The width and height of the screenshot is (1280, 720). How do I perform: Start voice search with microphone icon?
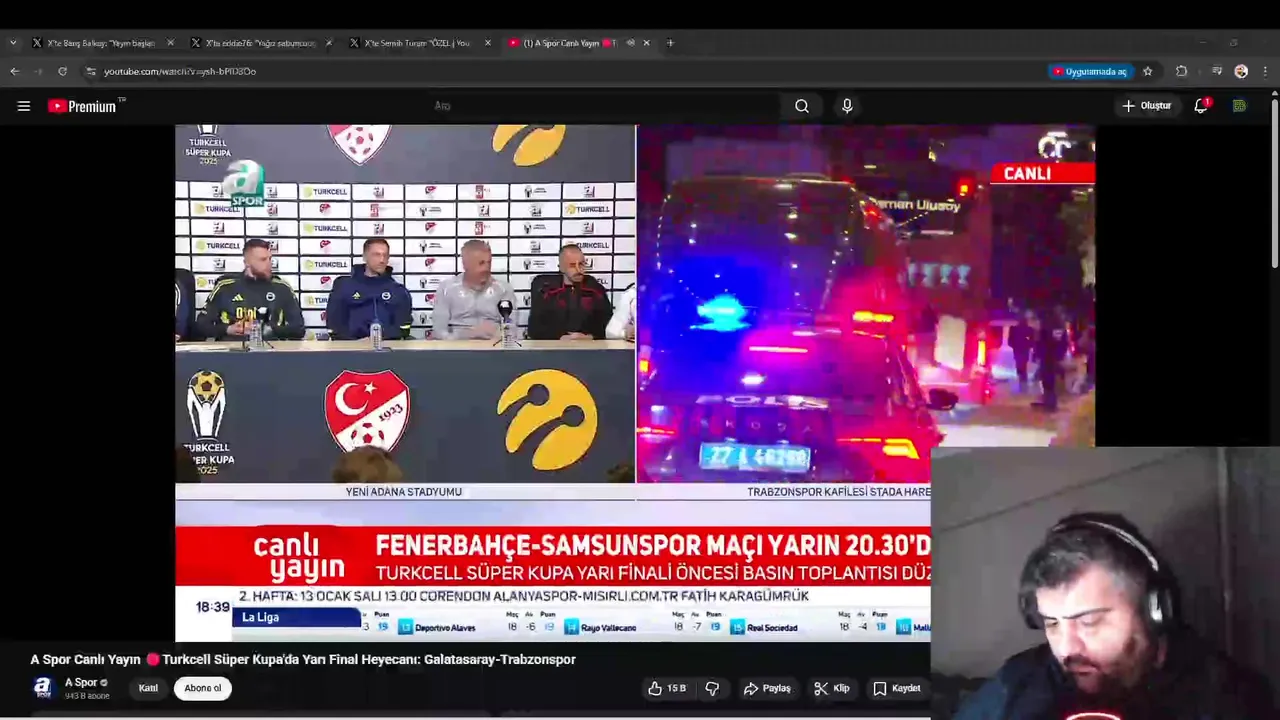847,106
